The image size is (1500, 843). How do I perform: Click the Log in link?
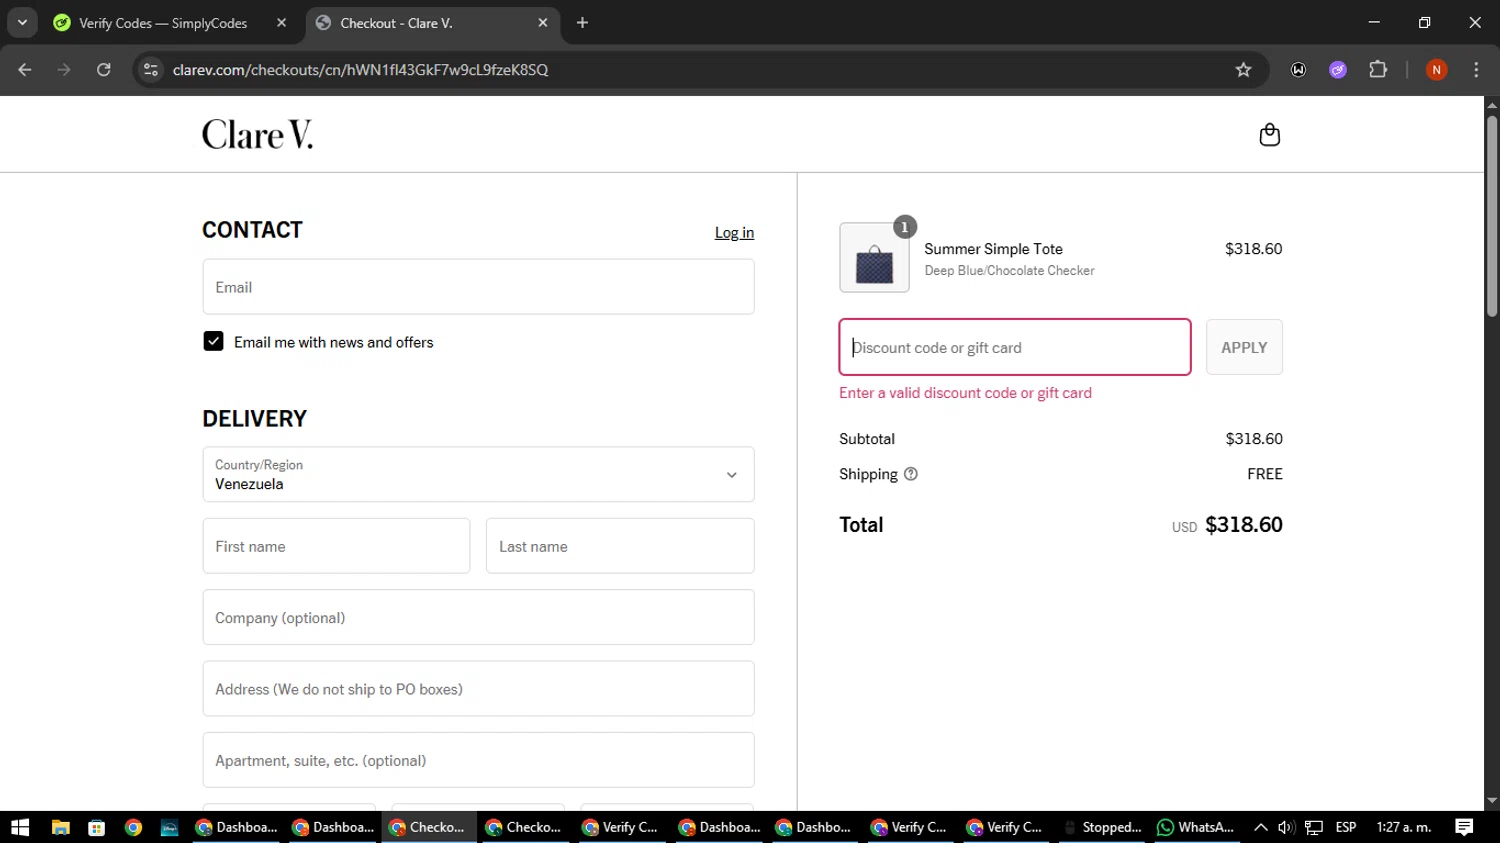coord(734,233)
